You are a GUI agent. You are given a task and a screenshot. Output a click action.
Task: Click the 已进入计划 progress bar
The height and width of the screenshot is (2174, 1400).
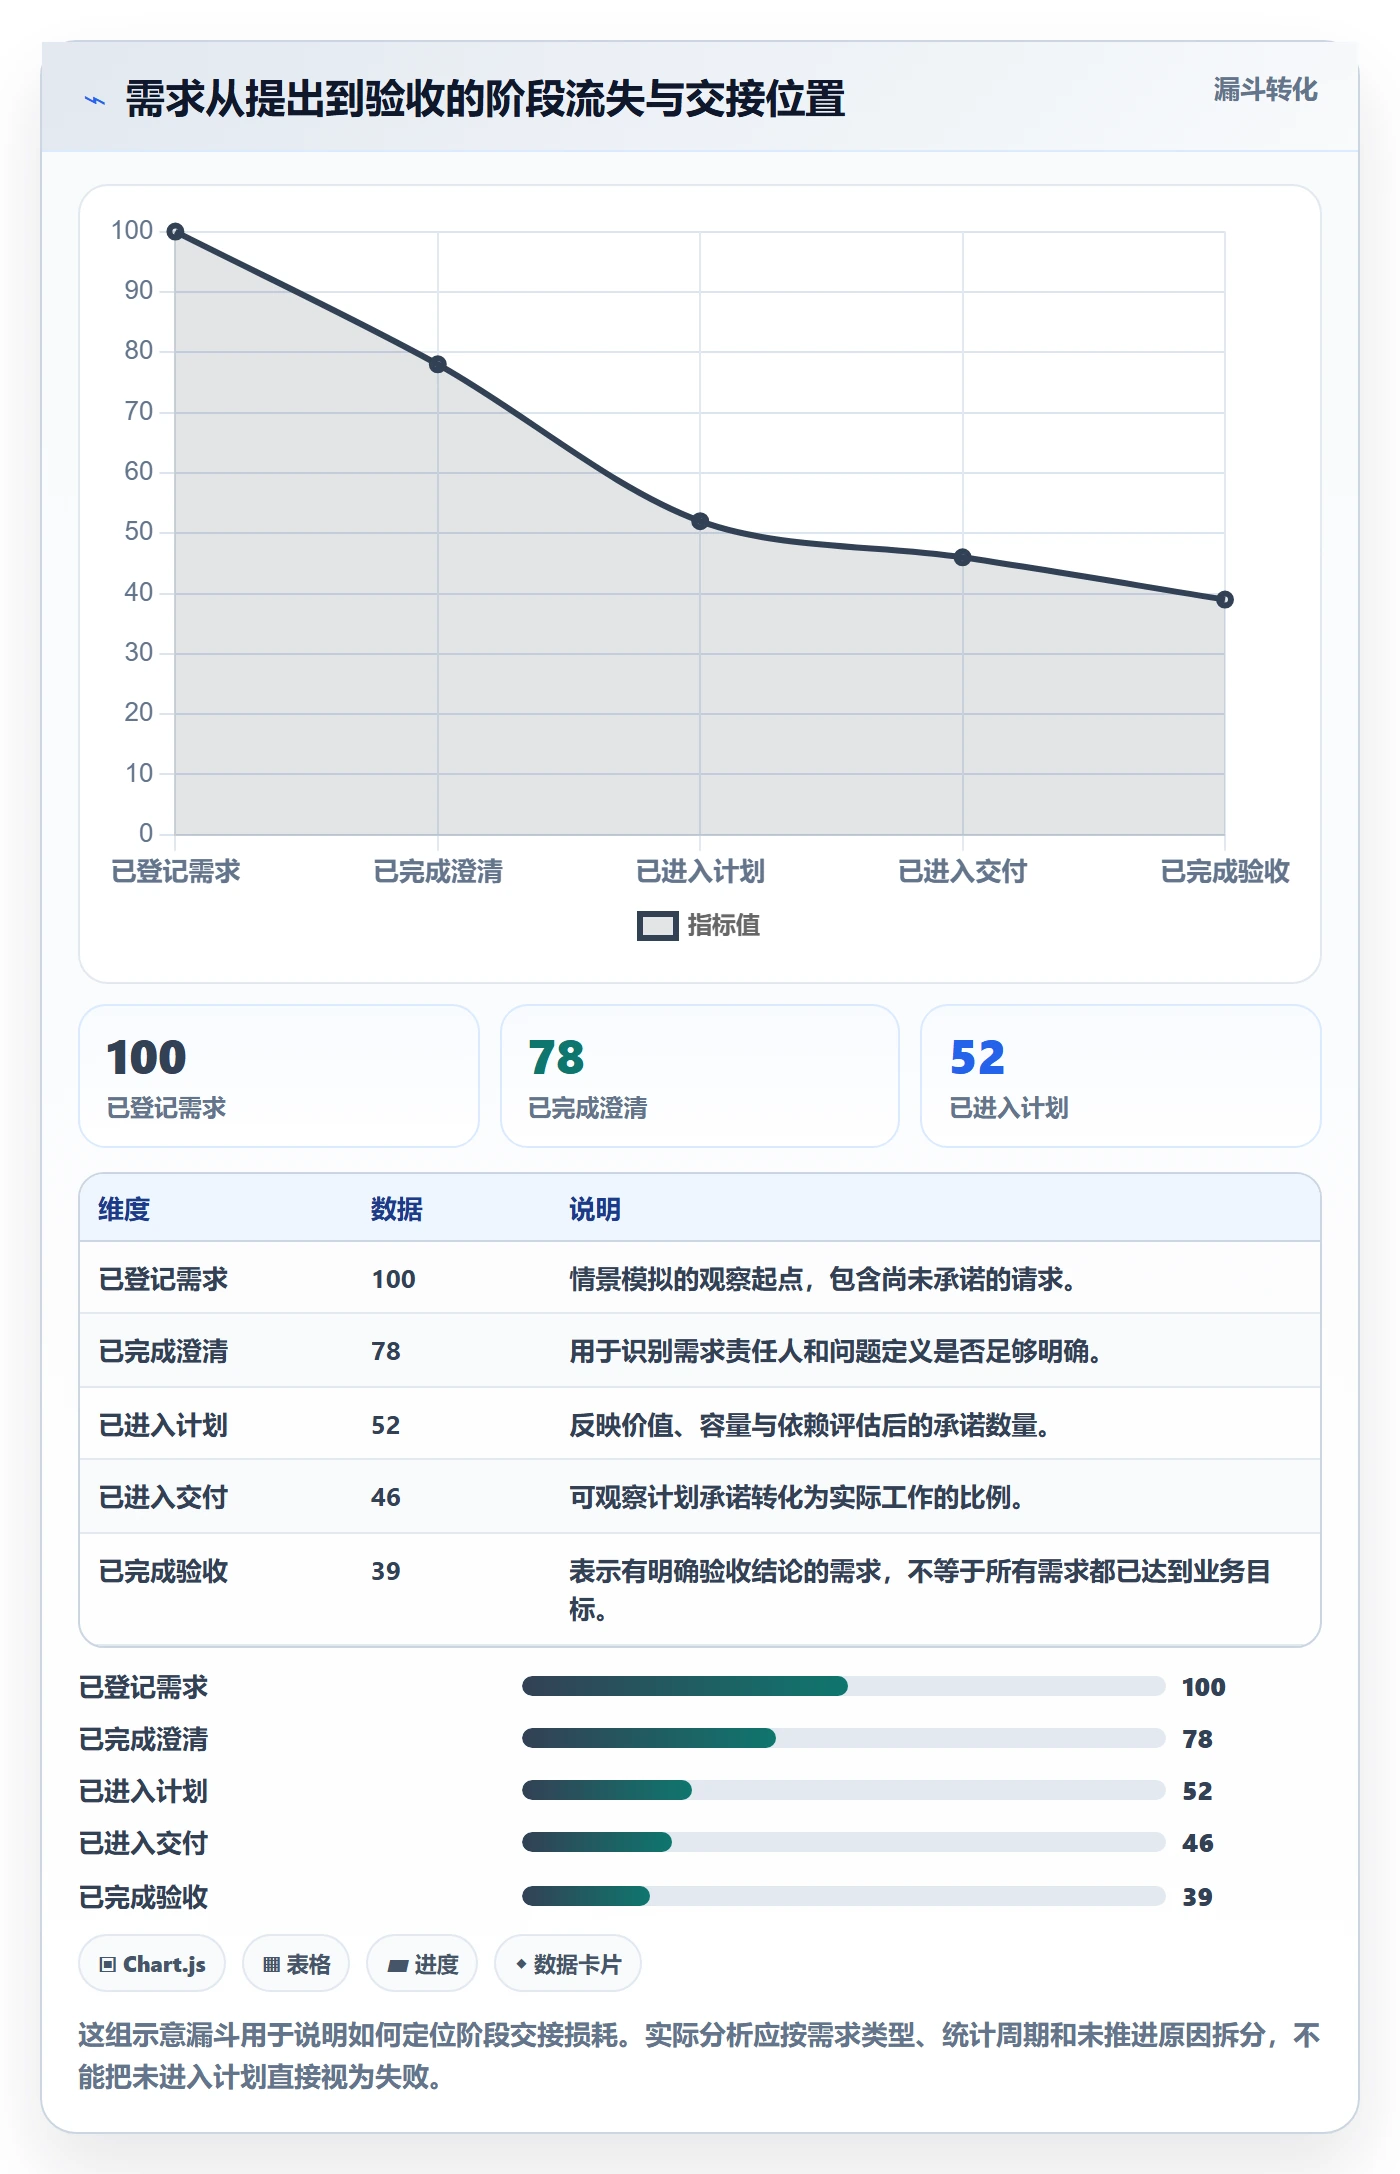(843, 1790)
